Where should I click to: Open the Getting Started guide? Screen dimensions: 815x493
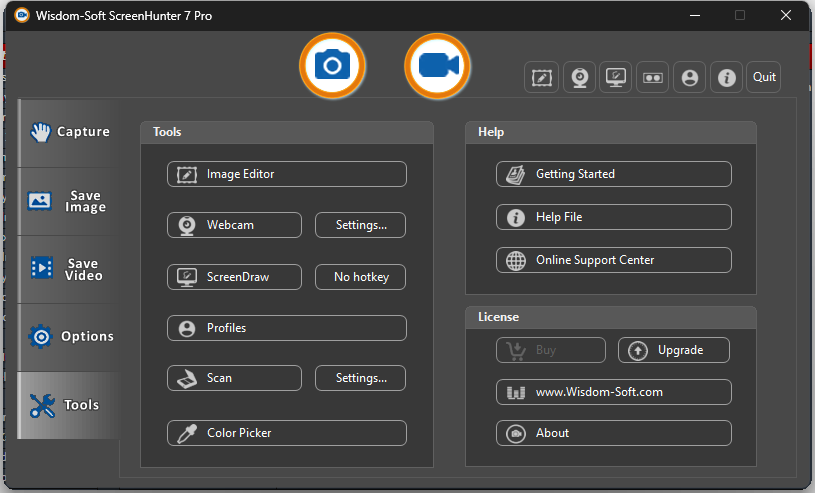614,174
